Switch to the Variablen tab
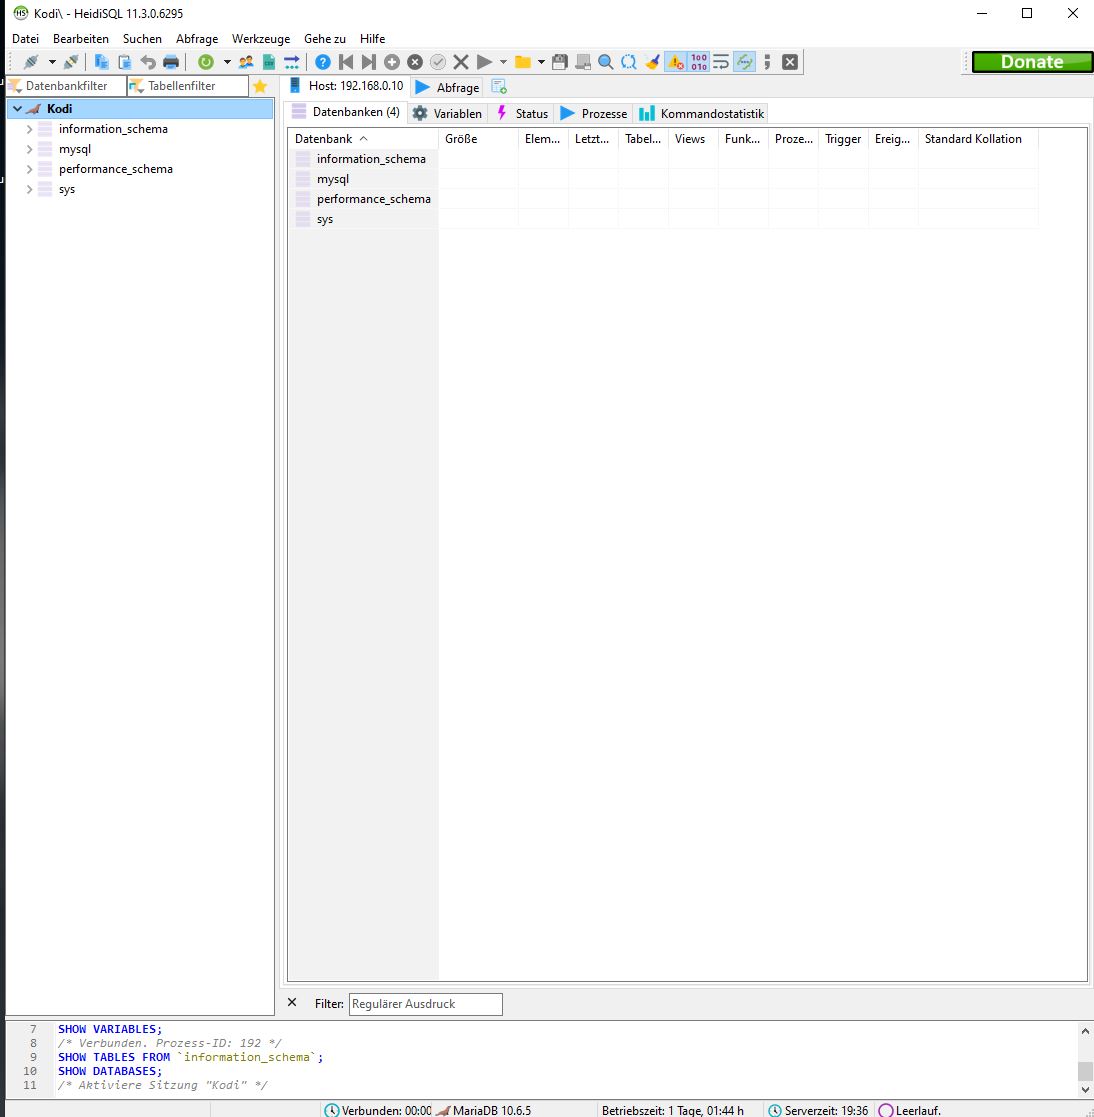This screenshot has width=1094, height=1117. click(447, 113)
